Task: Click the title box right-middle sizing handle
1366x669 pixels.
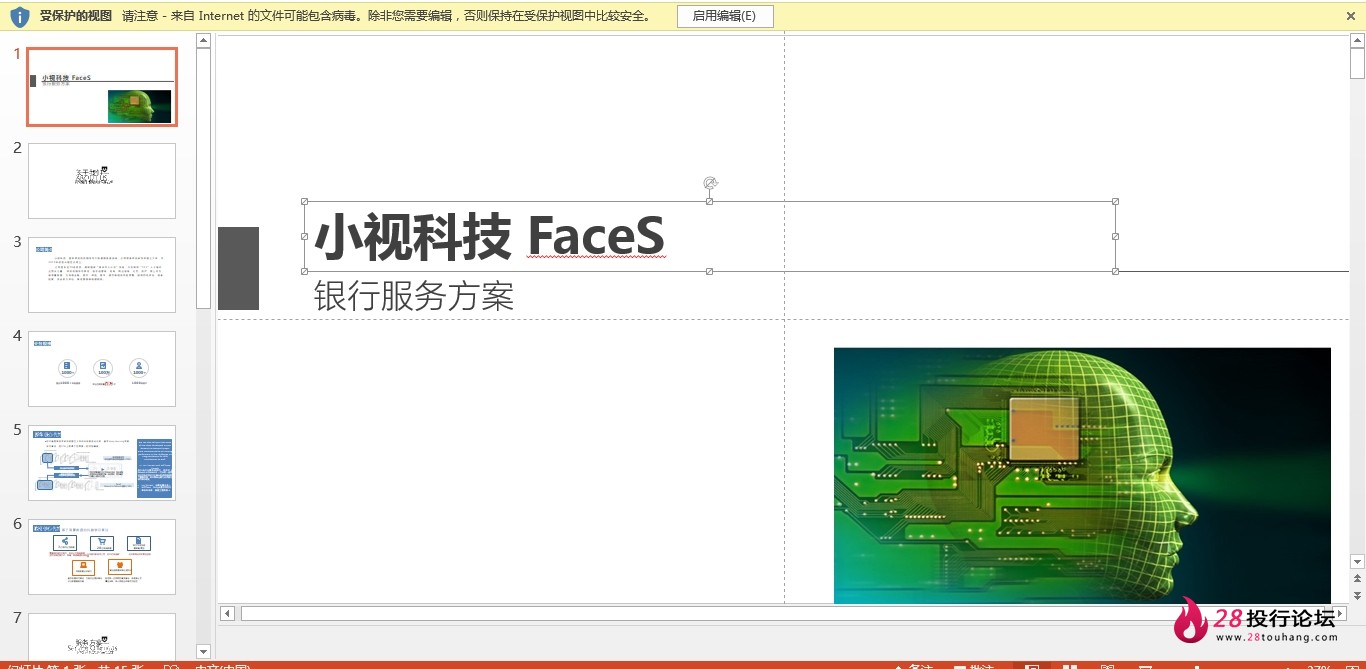Action: tap(1115, 236)
